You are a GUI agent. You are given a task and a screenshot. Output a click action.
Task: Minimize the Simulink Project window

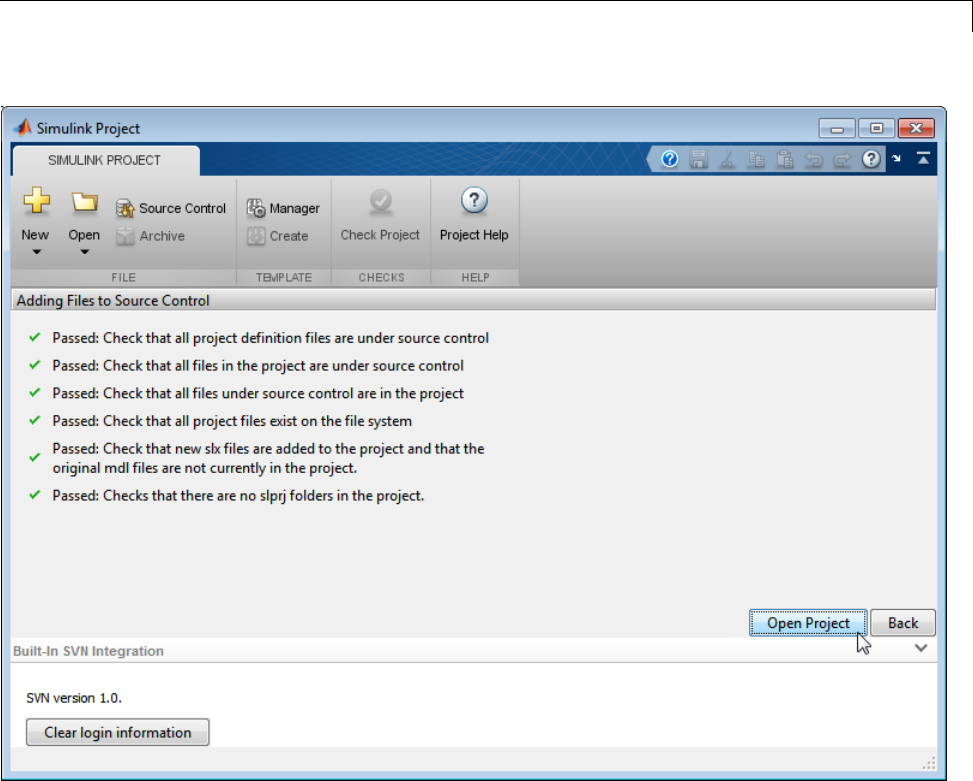click(x=837, y=128)
